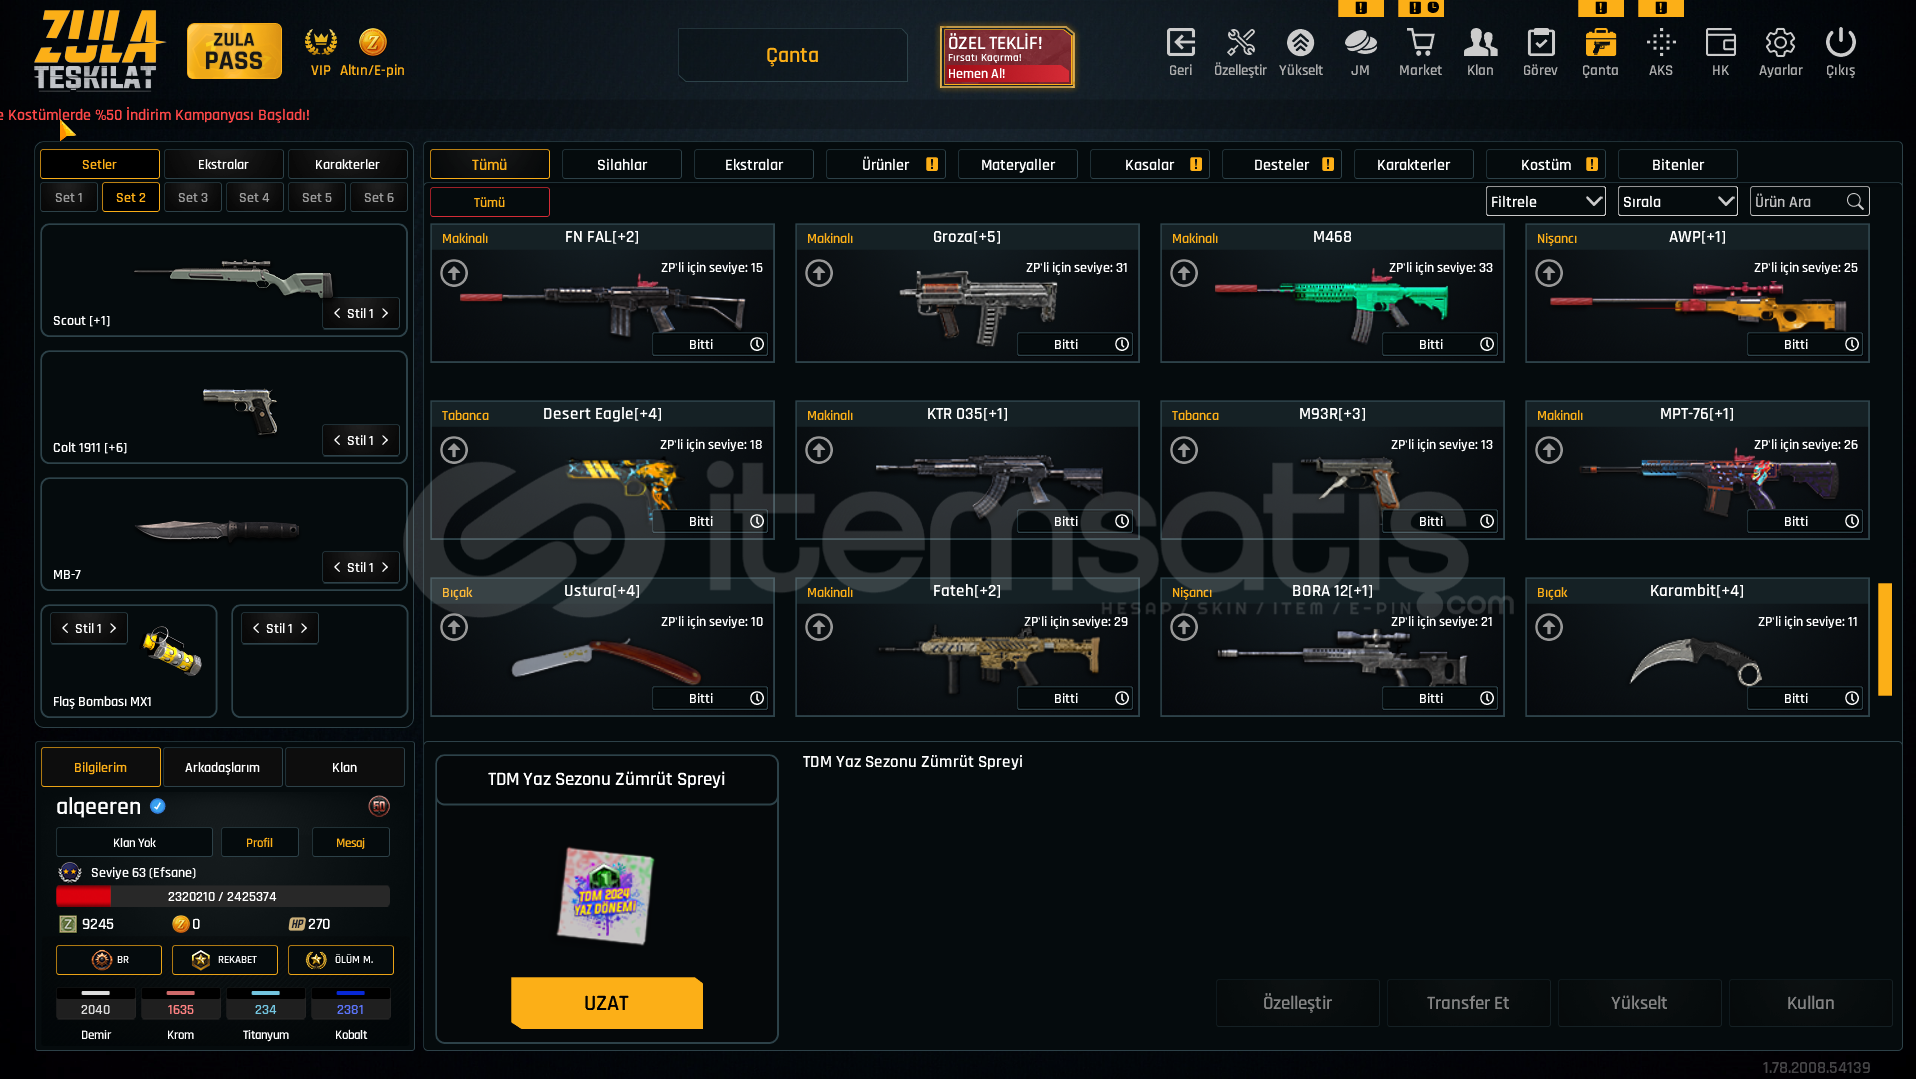Click the UZAT extend button

click(607, 1003)
